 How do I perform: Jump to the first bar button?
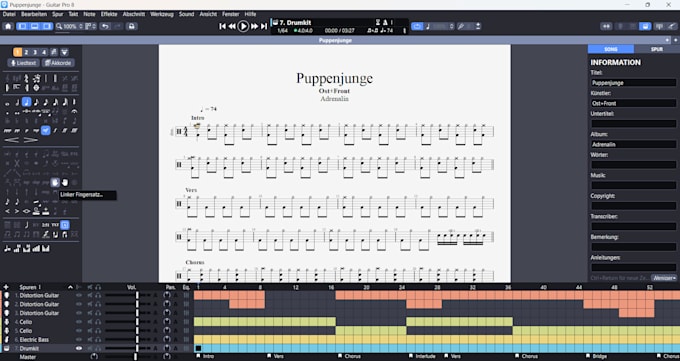point(222,26)
